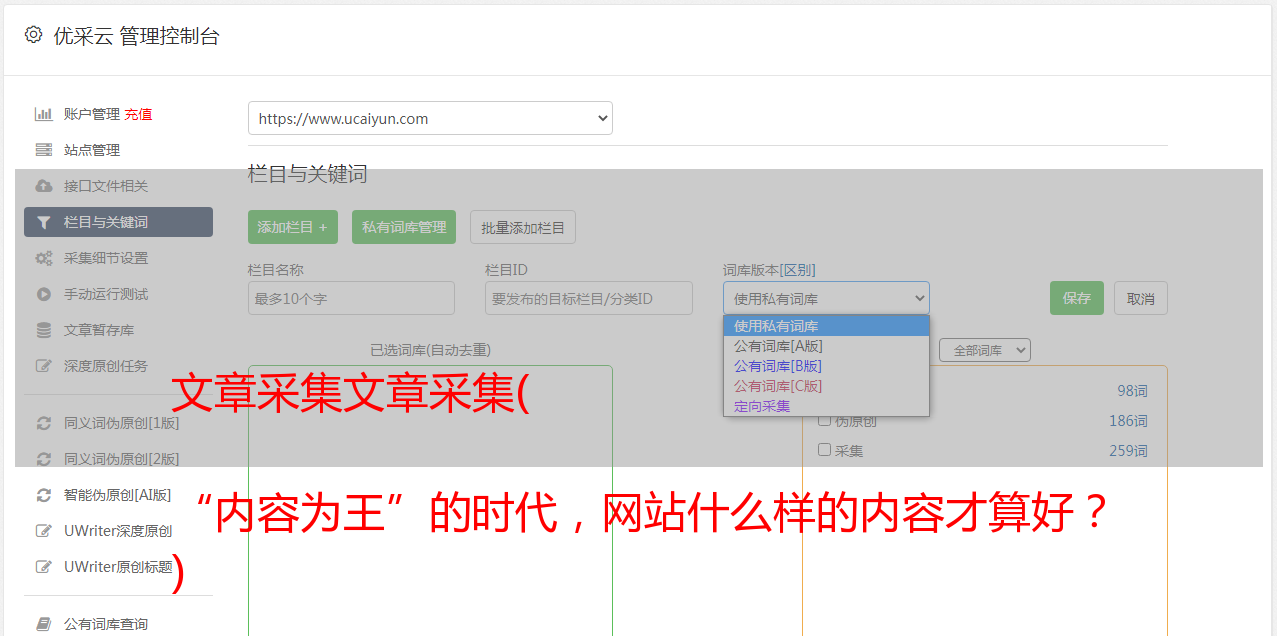Choose 公有词库[C版] option
This screenshot has width=1277, height=636.
(826, 386)
